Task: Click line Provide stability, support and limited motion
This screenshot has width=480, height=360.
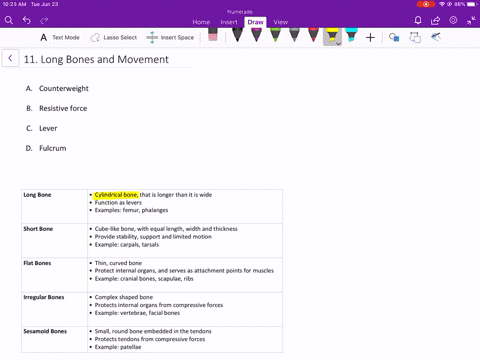Action: pos(153,237)
